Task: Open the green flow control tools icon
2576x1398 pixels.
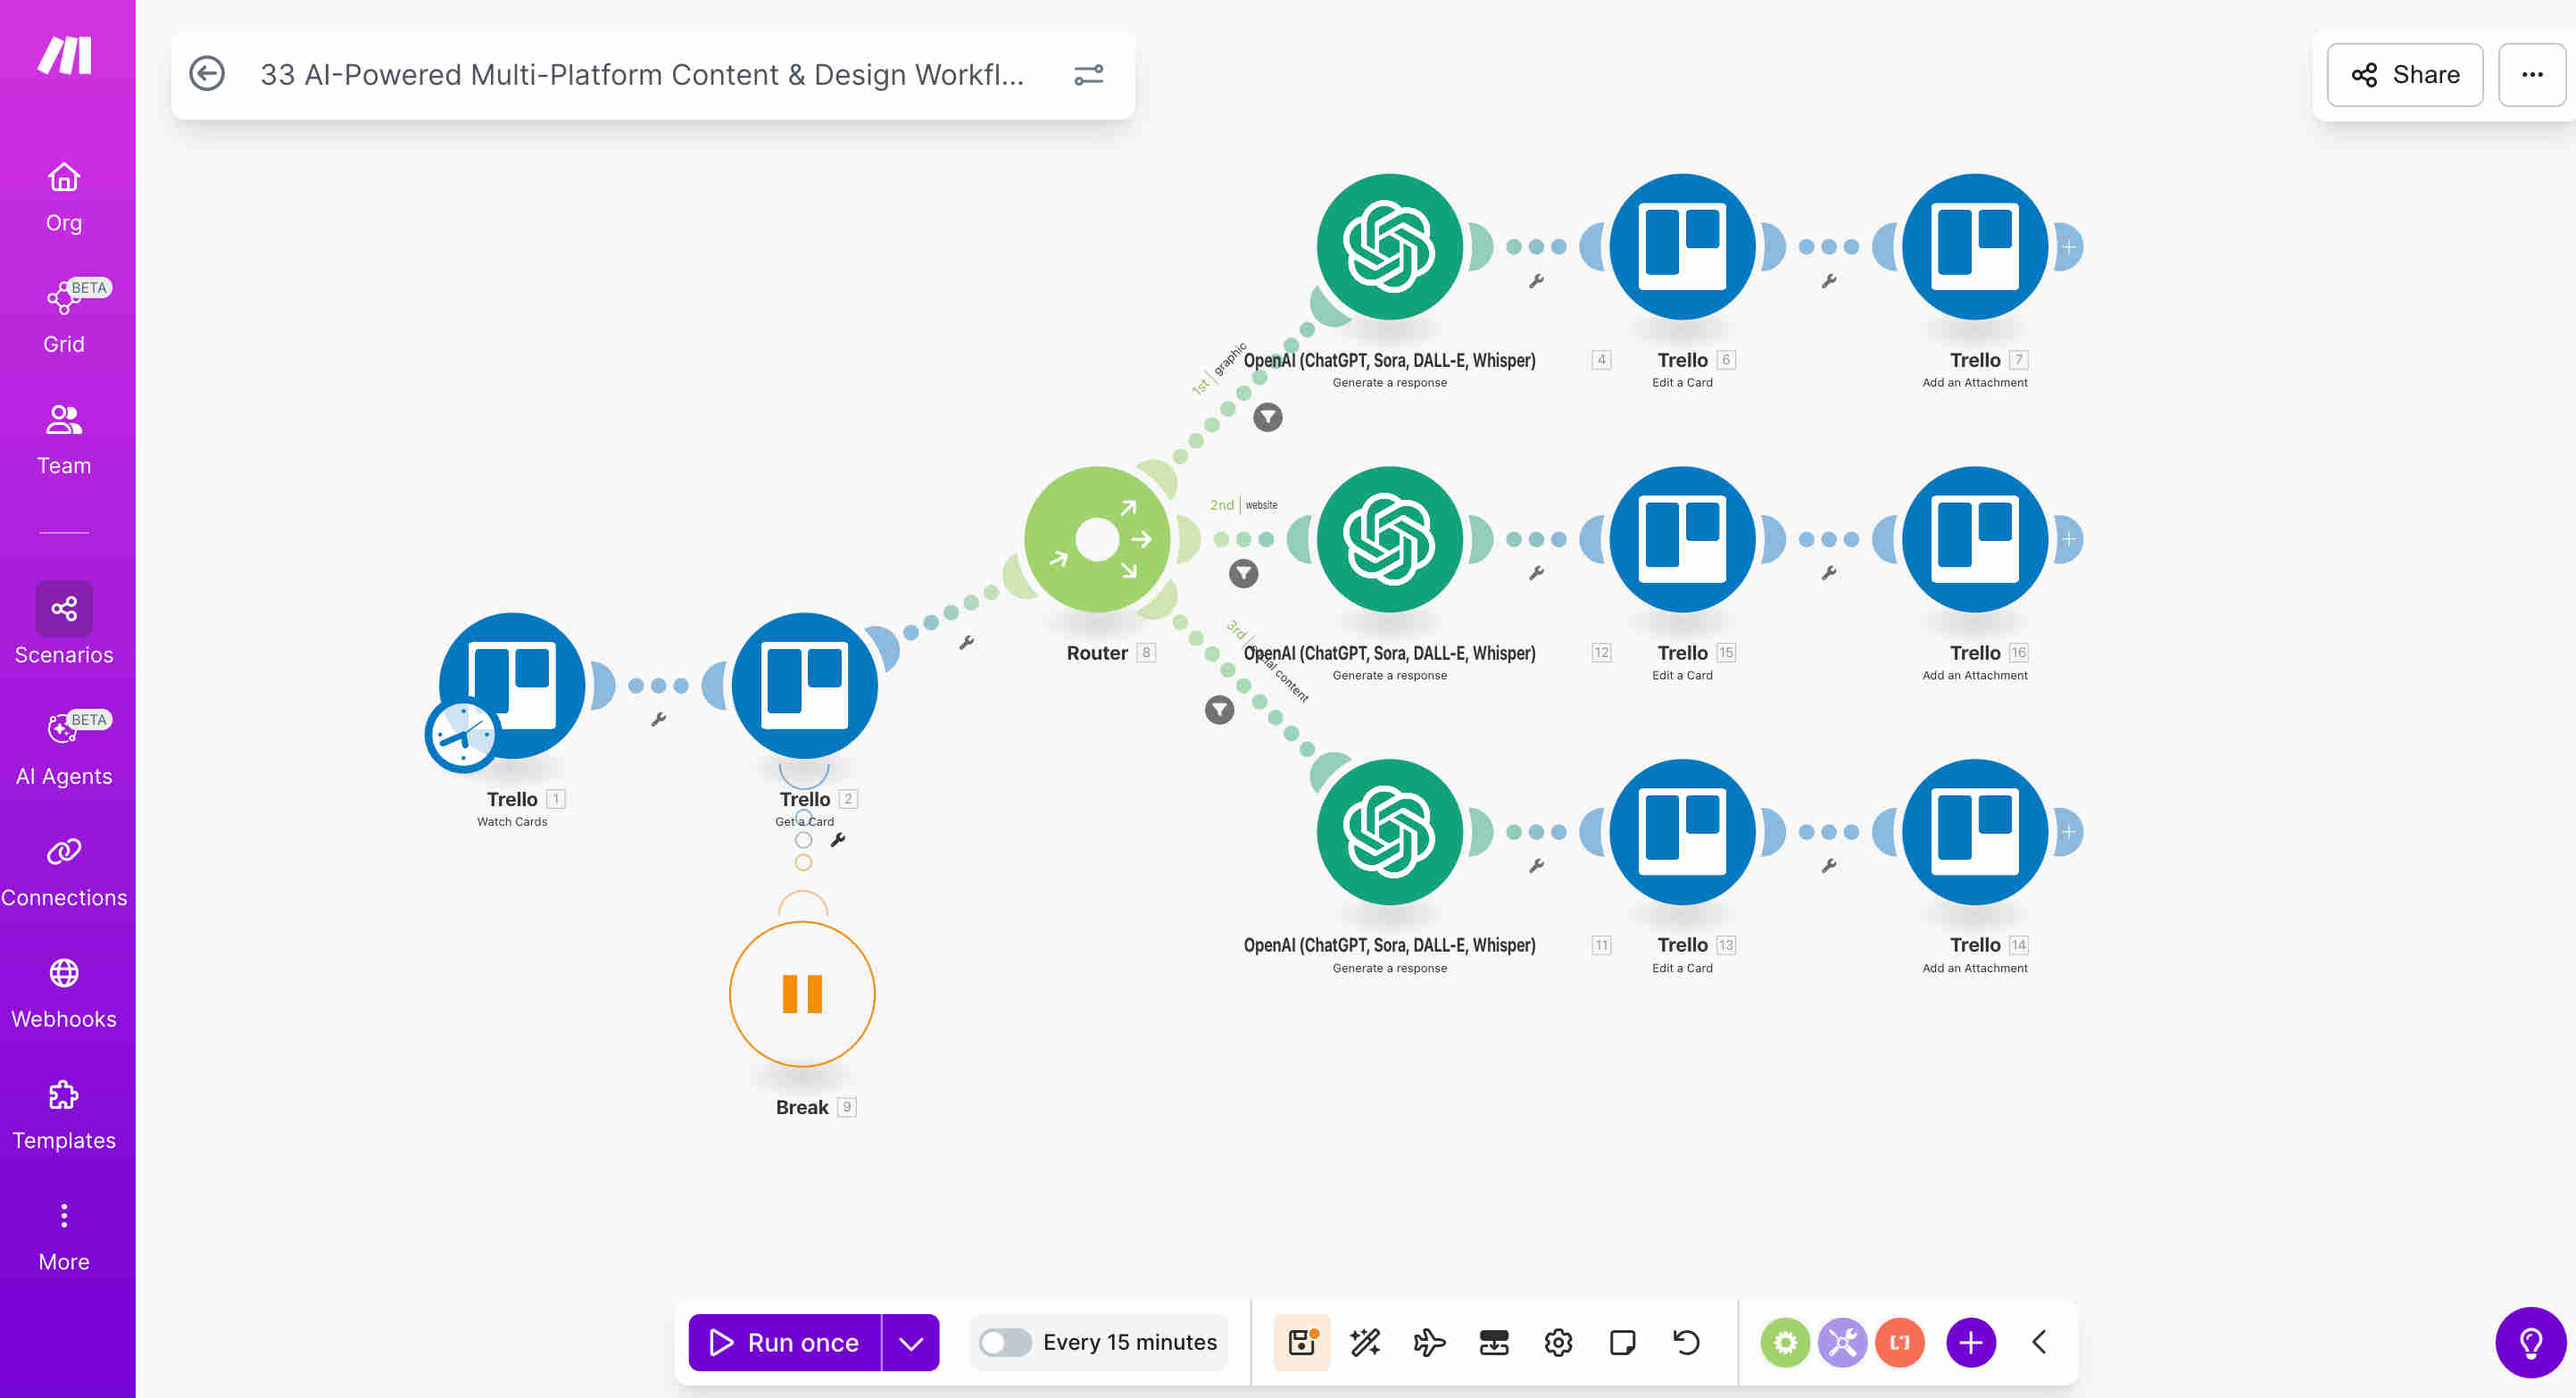Action: pos(1785,1342)
